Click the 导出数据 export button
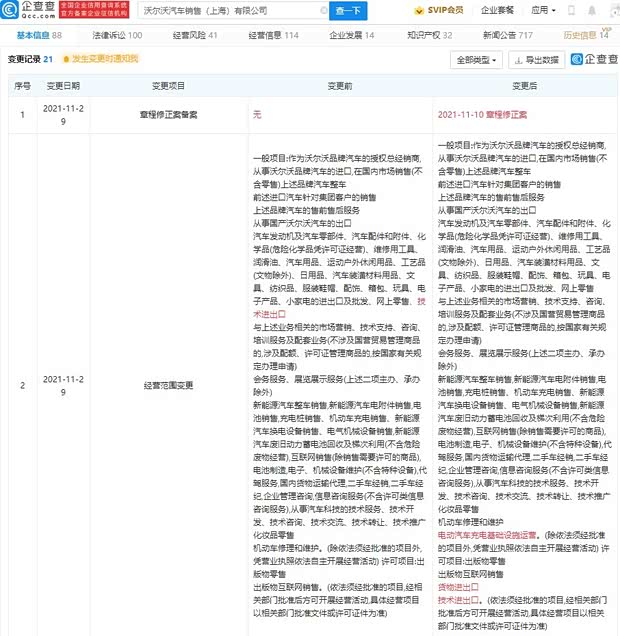Viewport: 620px width, 636px height. point(536,60)
